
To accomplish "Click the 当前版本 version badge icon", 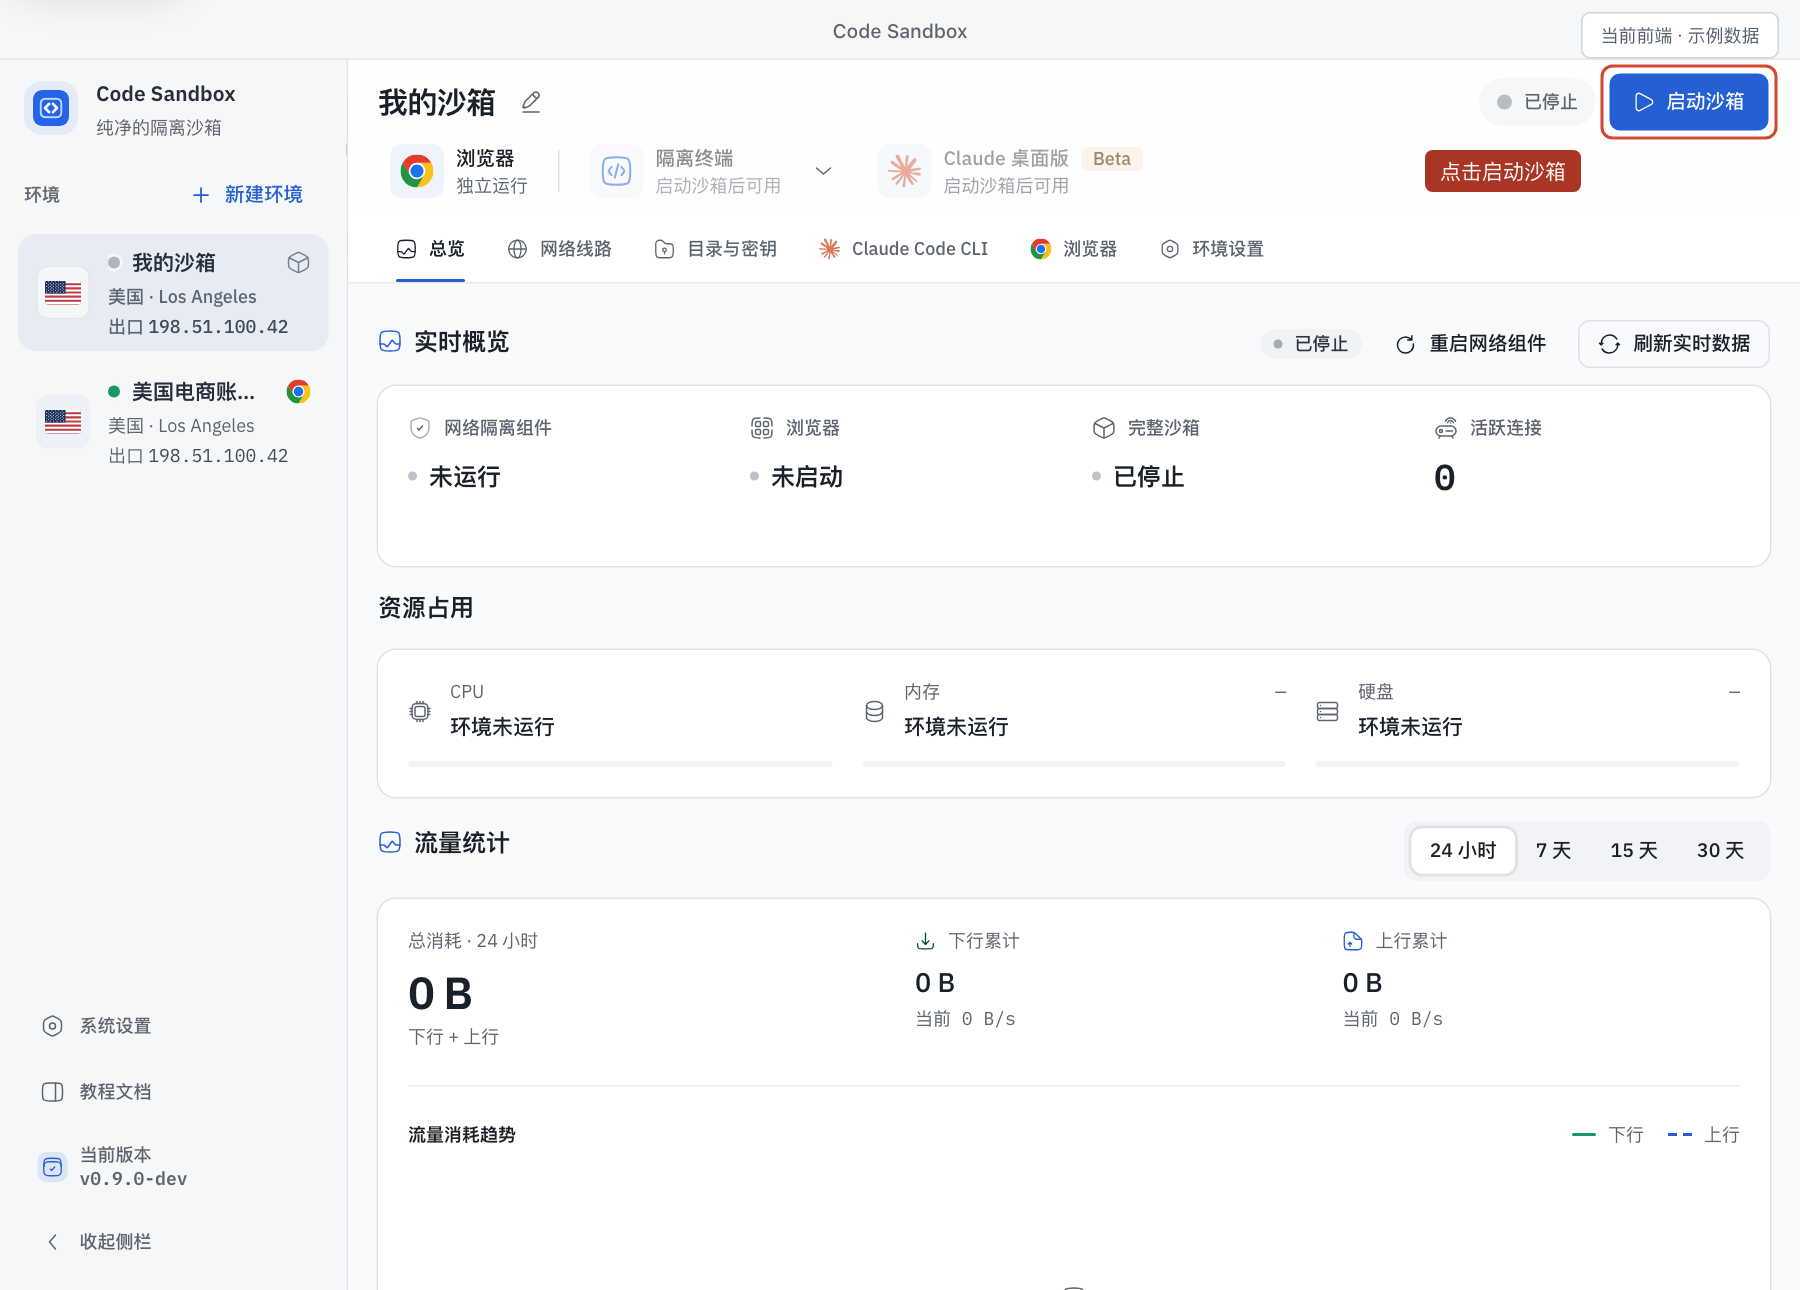I will [x=53, y=1167].
